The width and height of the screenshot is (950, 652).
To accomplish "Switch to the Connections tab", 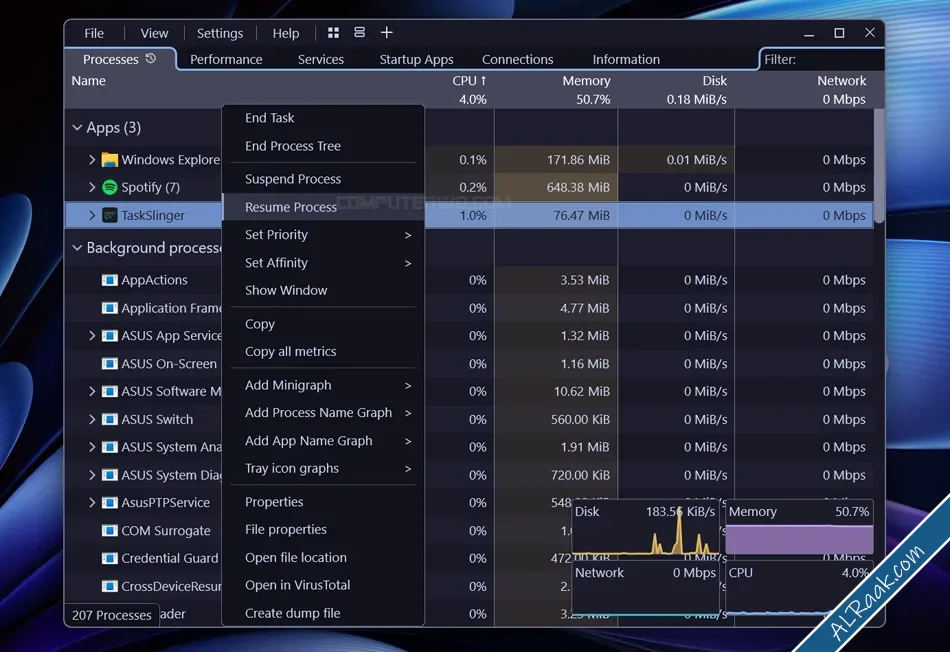I will (x=517, y=59).
